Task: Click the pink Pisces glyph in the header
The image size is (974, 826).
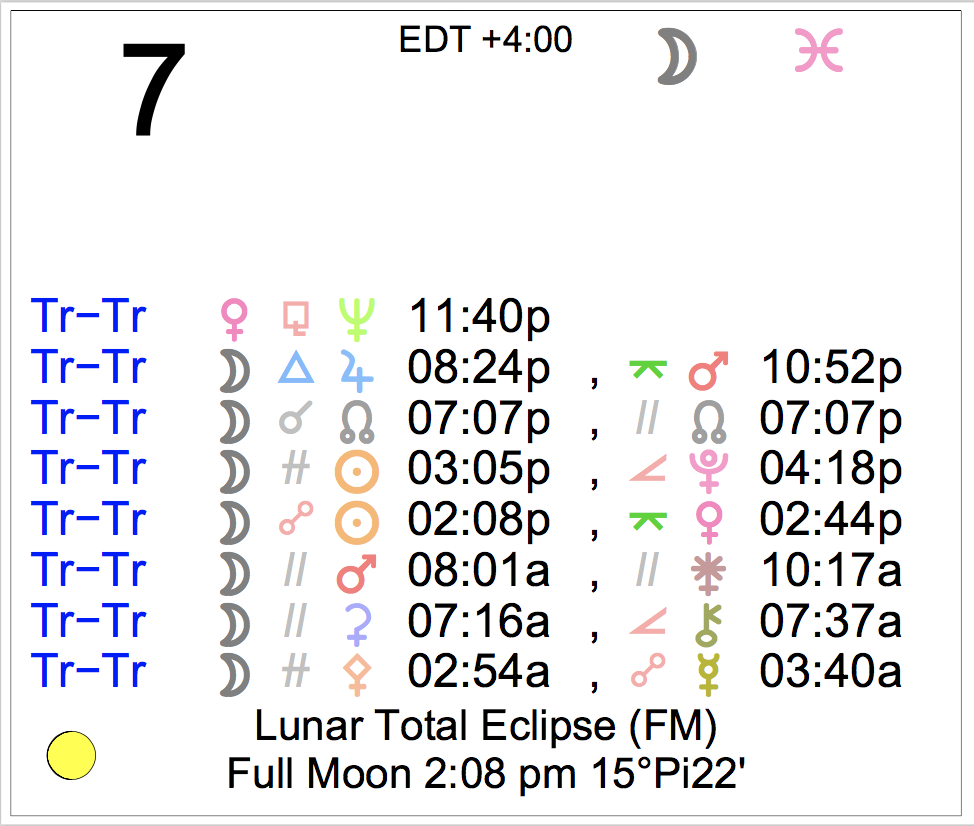Action: pos(819,51)
